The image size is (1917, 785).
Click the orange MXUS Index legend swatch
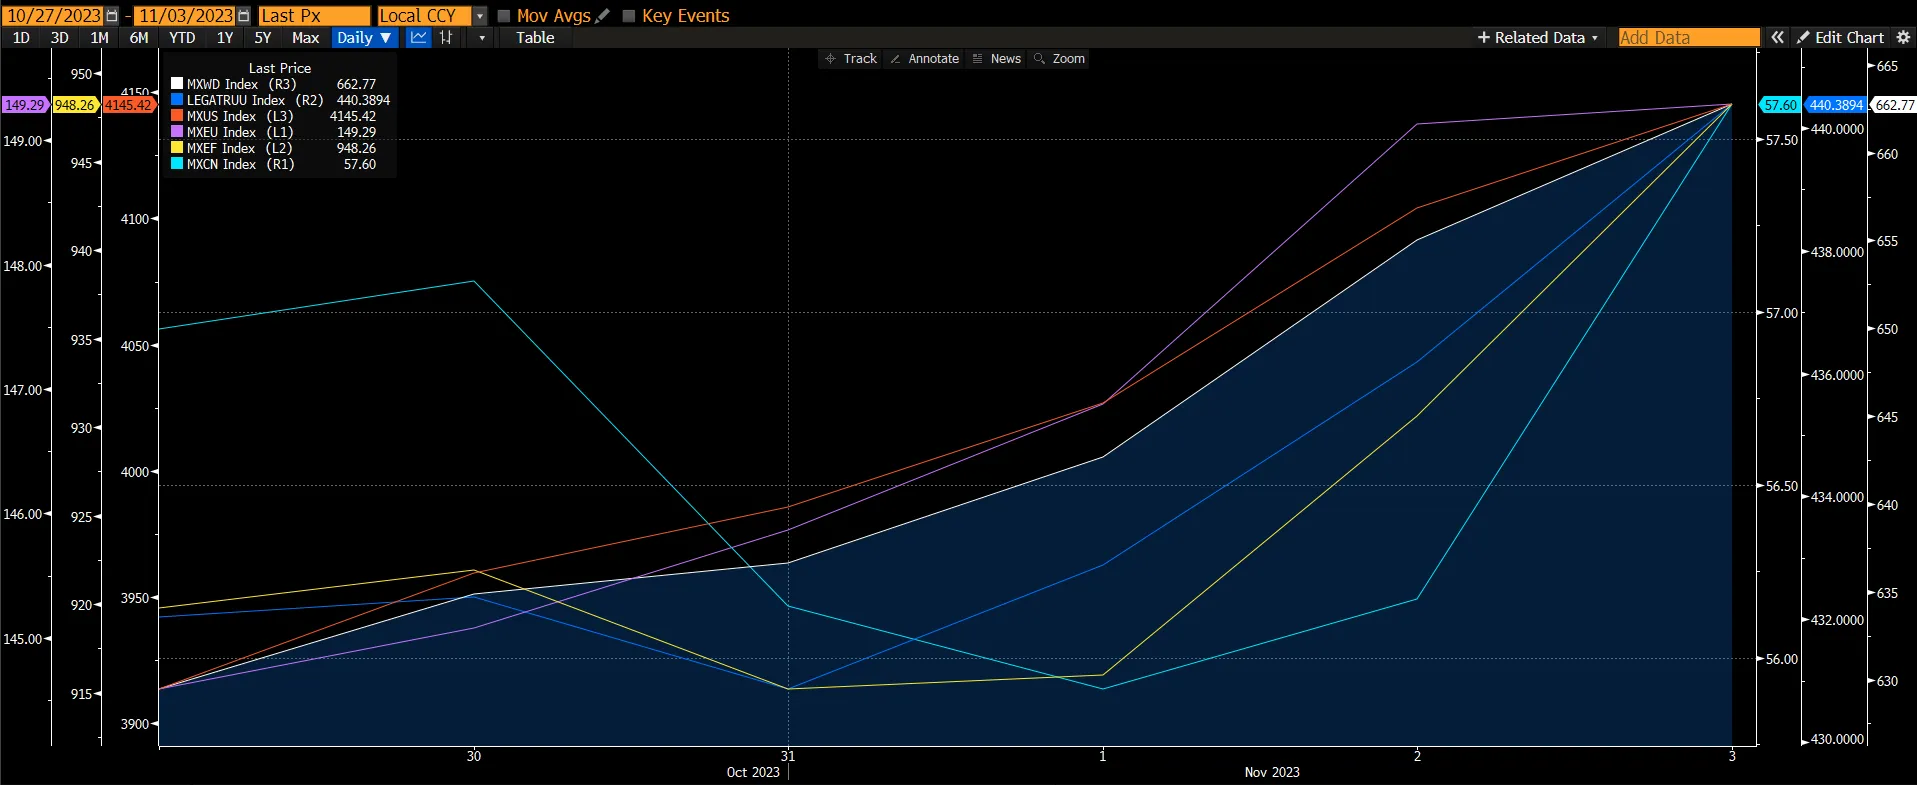click(177, 116)
